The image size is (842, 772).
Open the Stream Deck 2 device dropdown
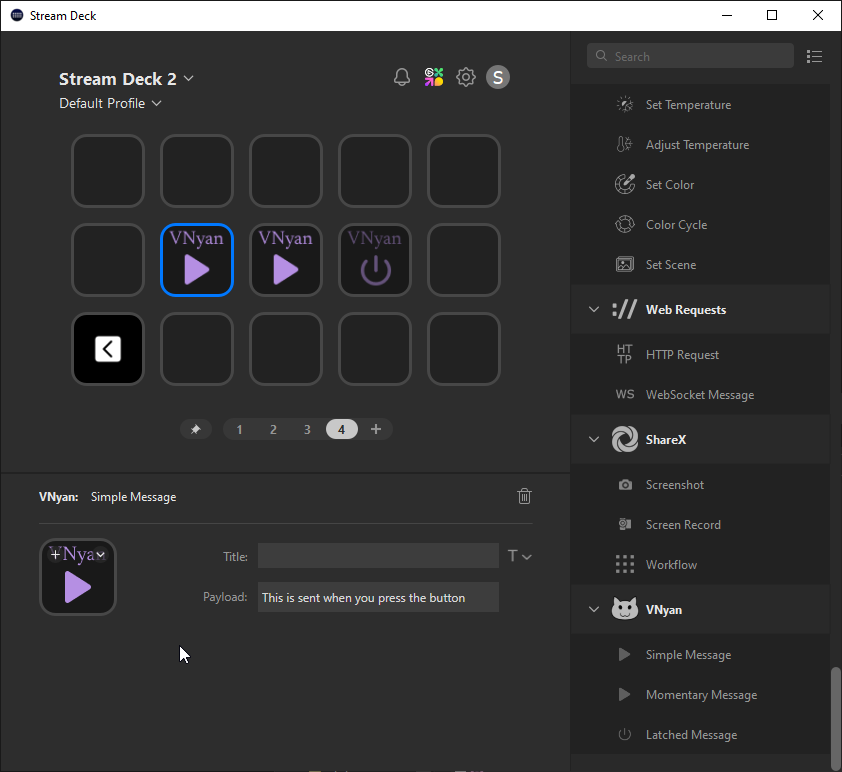127,79
